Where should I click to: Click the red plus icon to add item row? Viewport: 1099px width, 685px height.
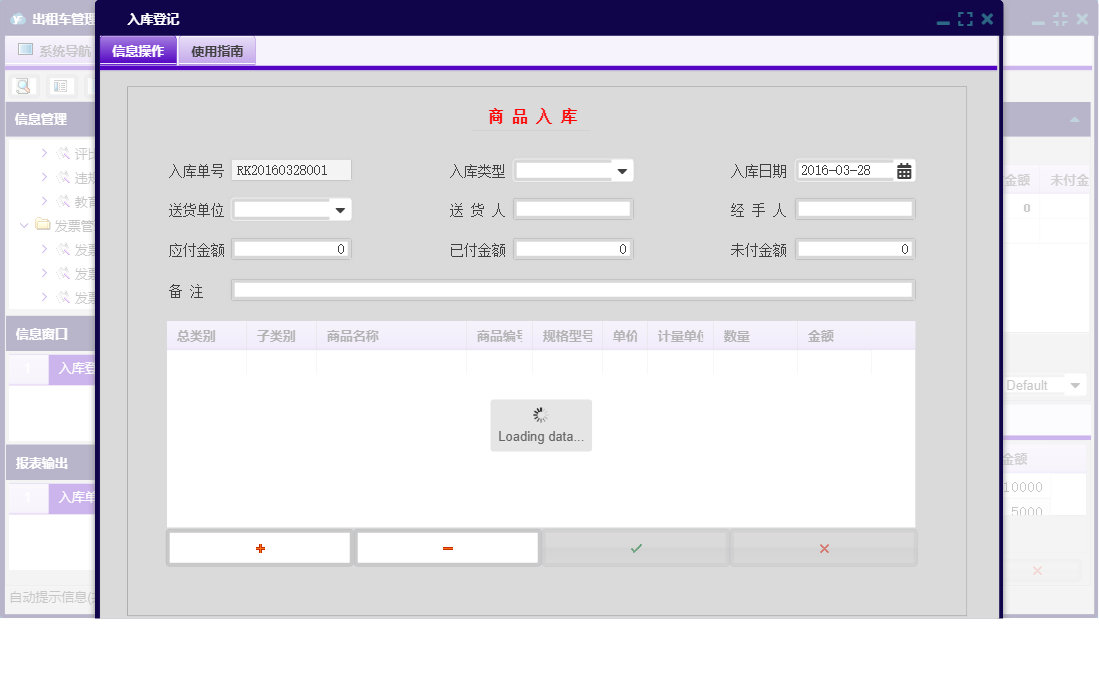259,547
